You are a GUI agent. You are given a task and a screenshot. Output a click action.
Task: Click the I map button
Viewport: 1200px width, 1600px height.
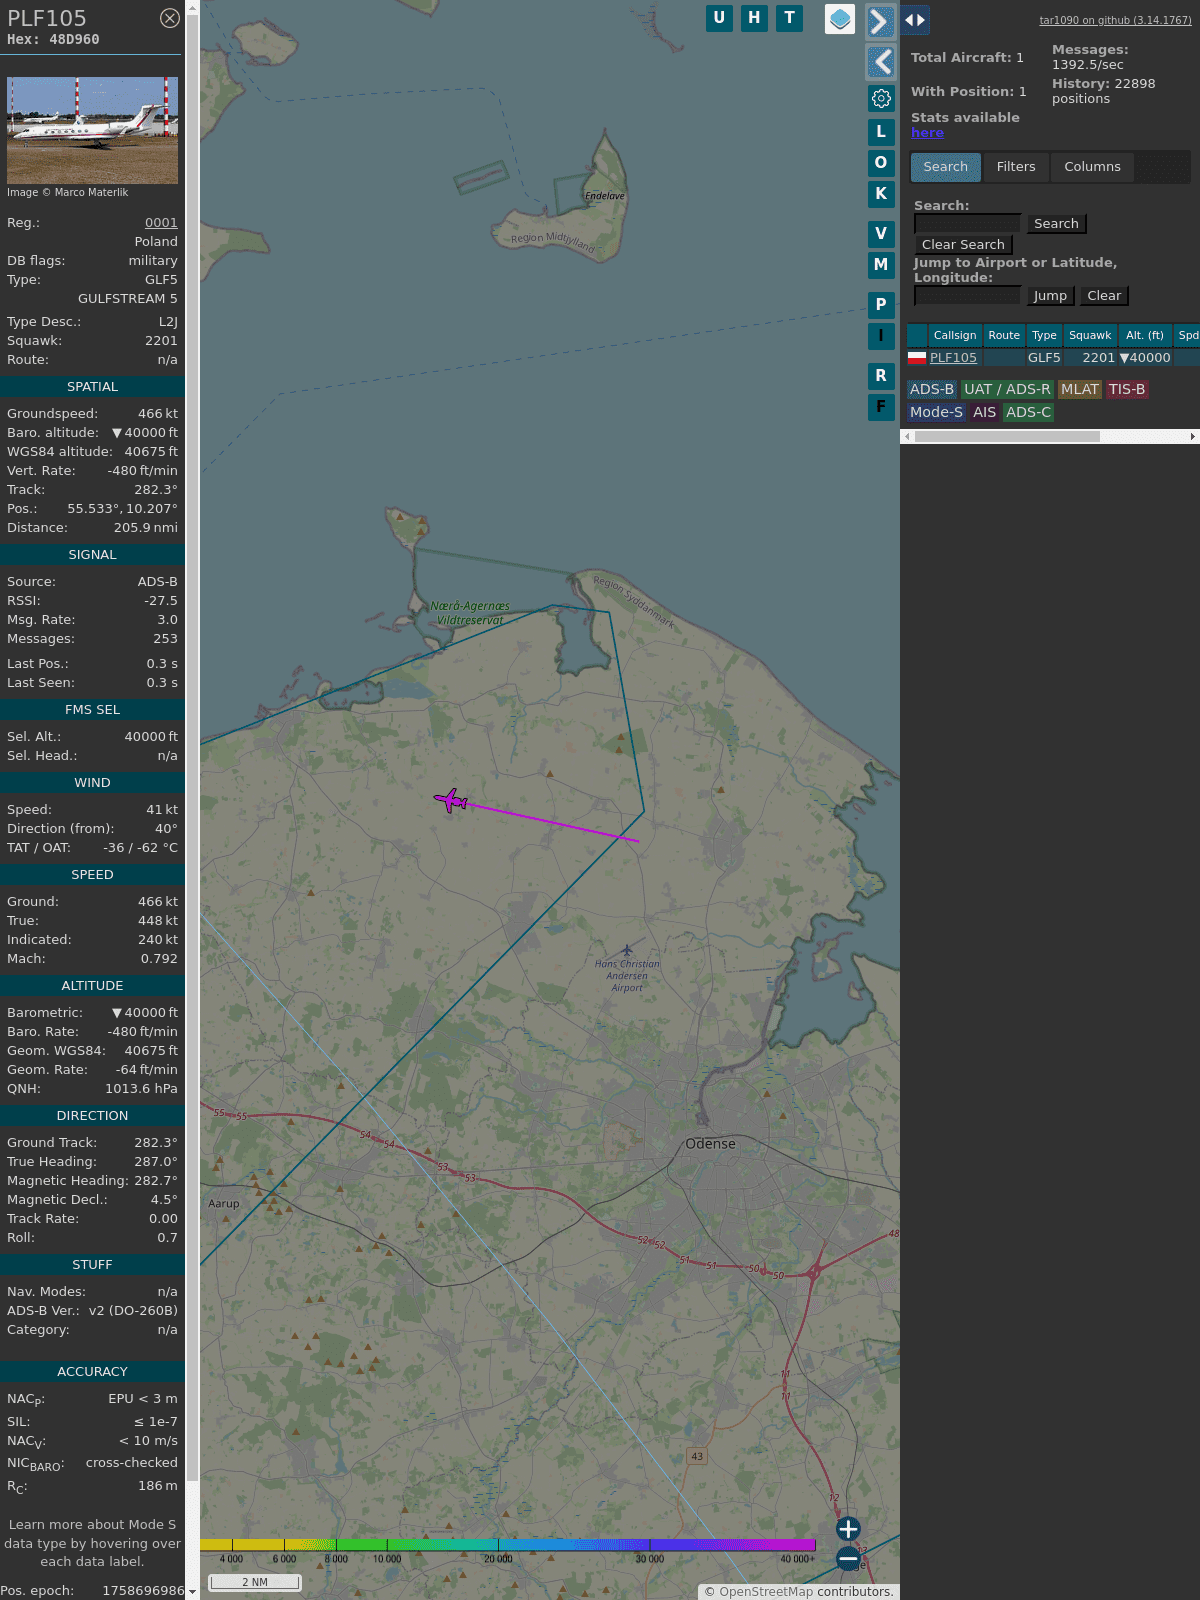click(x=881, y=336)
